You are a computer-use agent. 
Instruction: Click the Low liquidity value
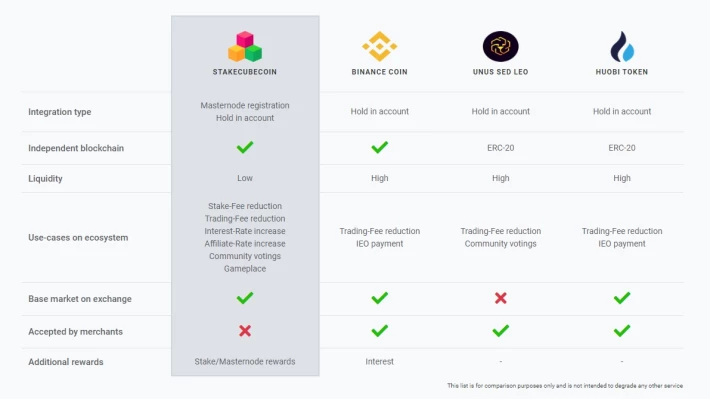245,178
